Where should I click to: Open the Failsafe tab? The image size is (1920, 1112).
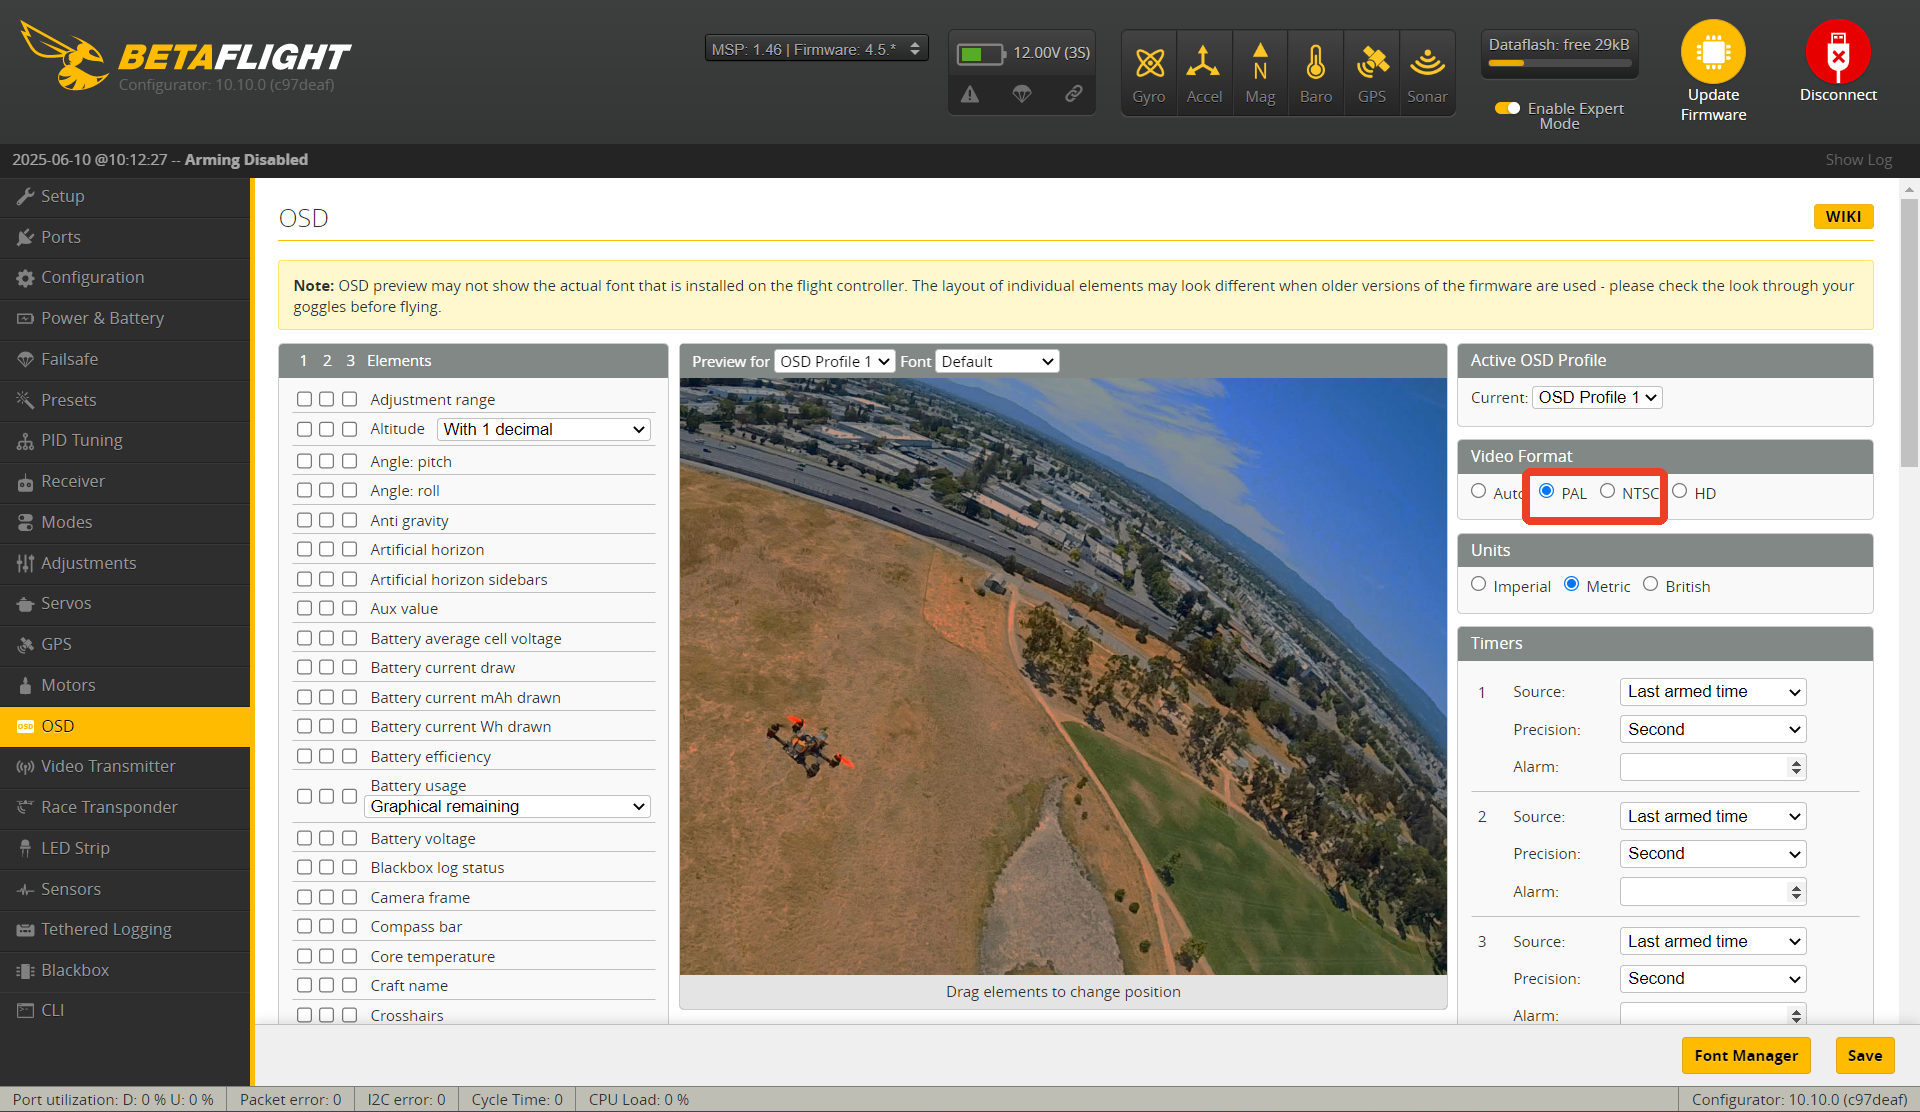(125, 359)
